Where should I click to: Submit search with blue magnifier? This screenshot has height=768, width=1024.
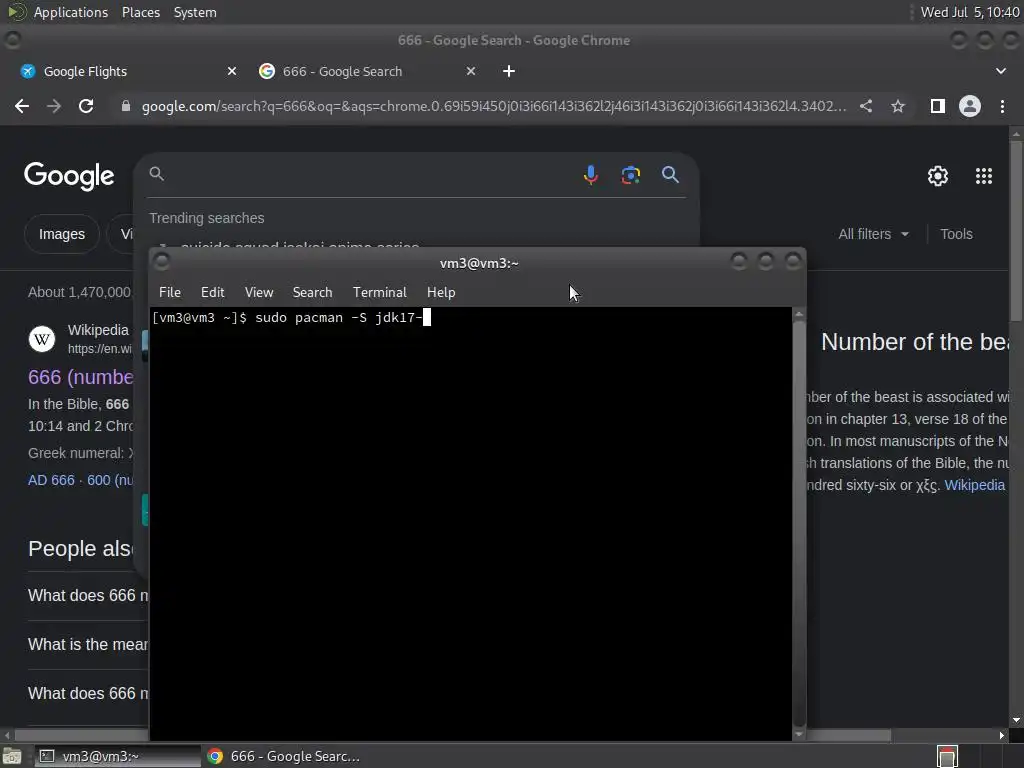tap(670, 174)
